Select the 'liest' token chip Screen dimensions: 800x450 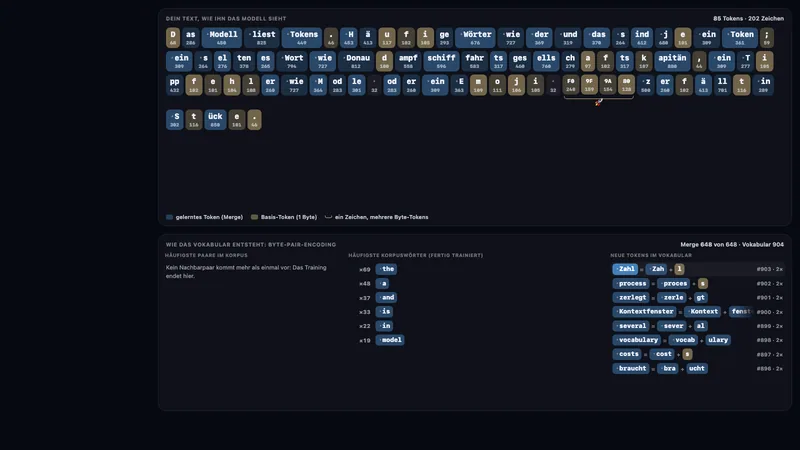tap(262, 37)
